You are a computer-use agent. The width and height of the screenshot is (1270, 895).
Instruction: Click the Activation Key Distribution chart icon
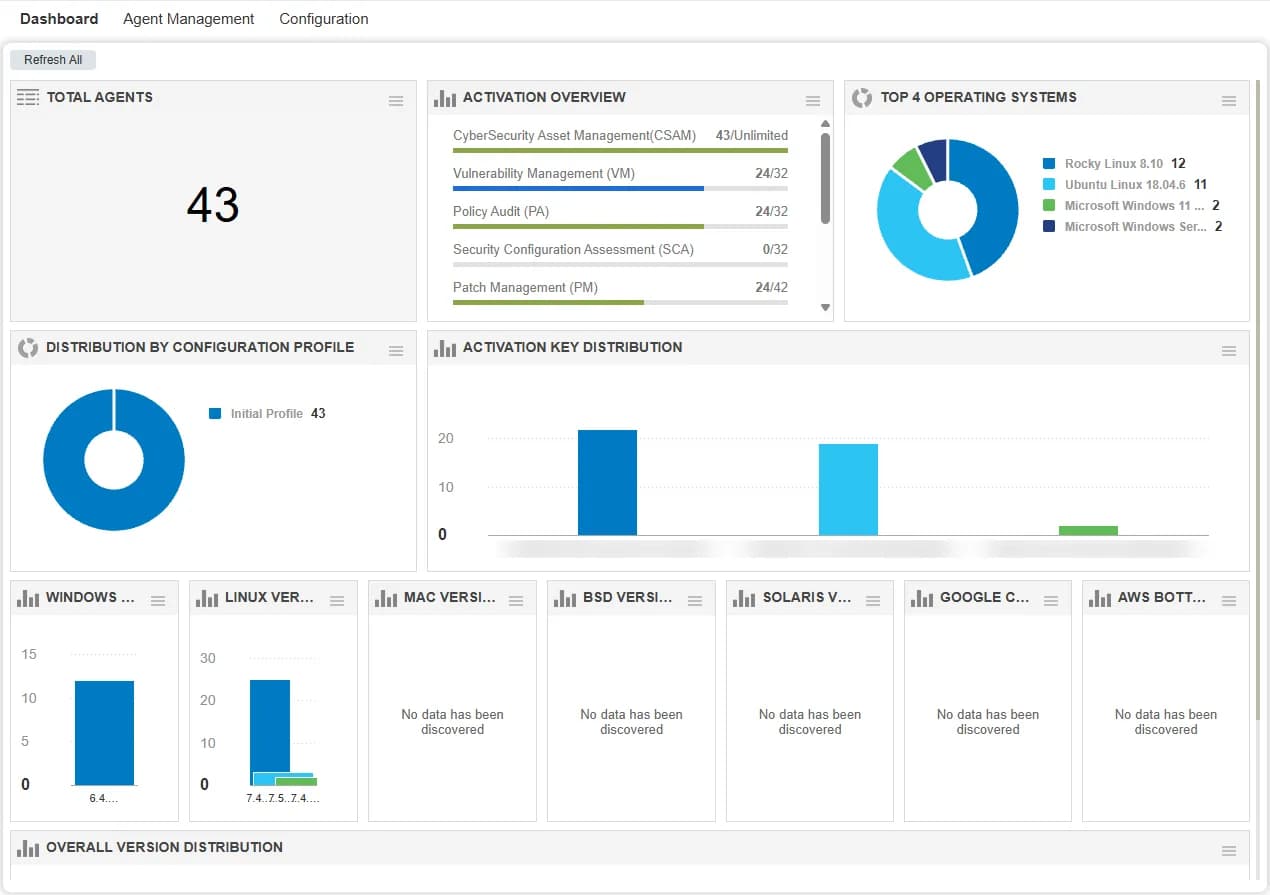click(x=445, y=348)
